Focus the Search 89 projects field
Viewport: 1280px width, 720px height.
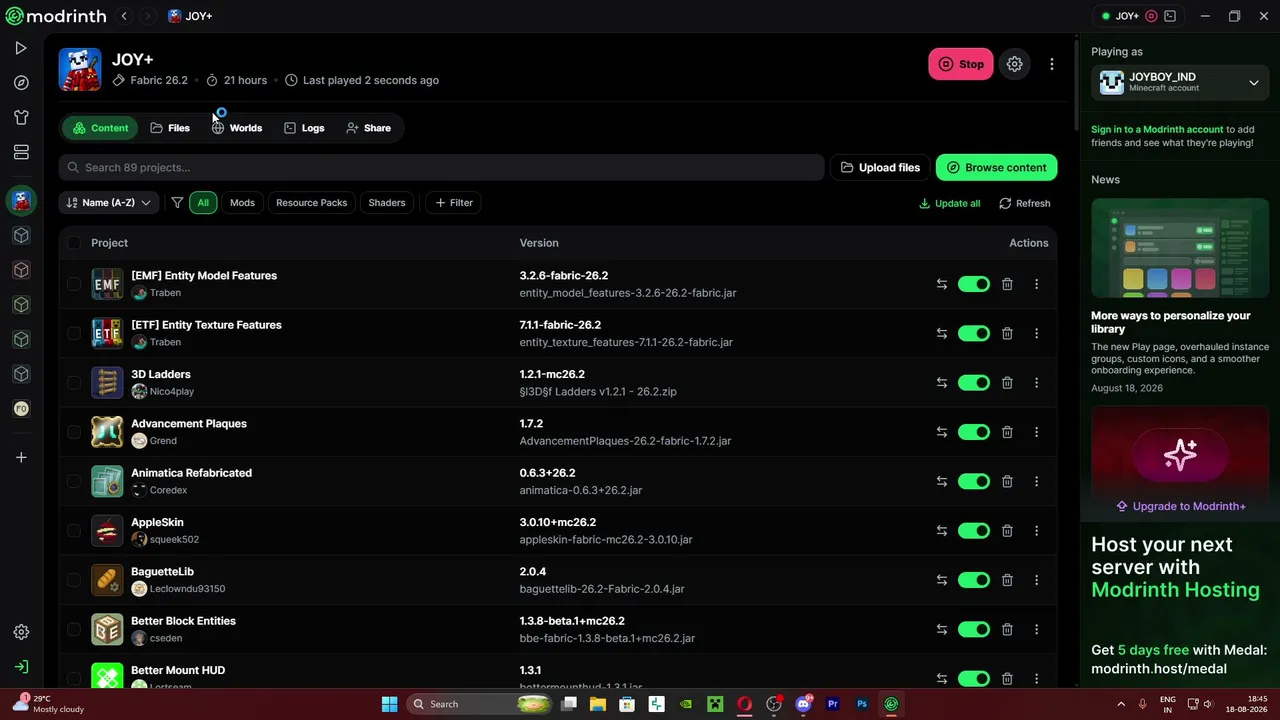pos(441,167)
